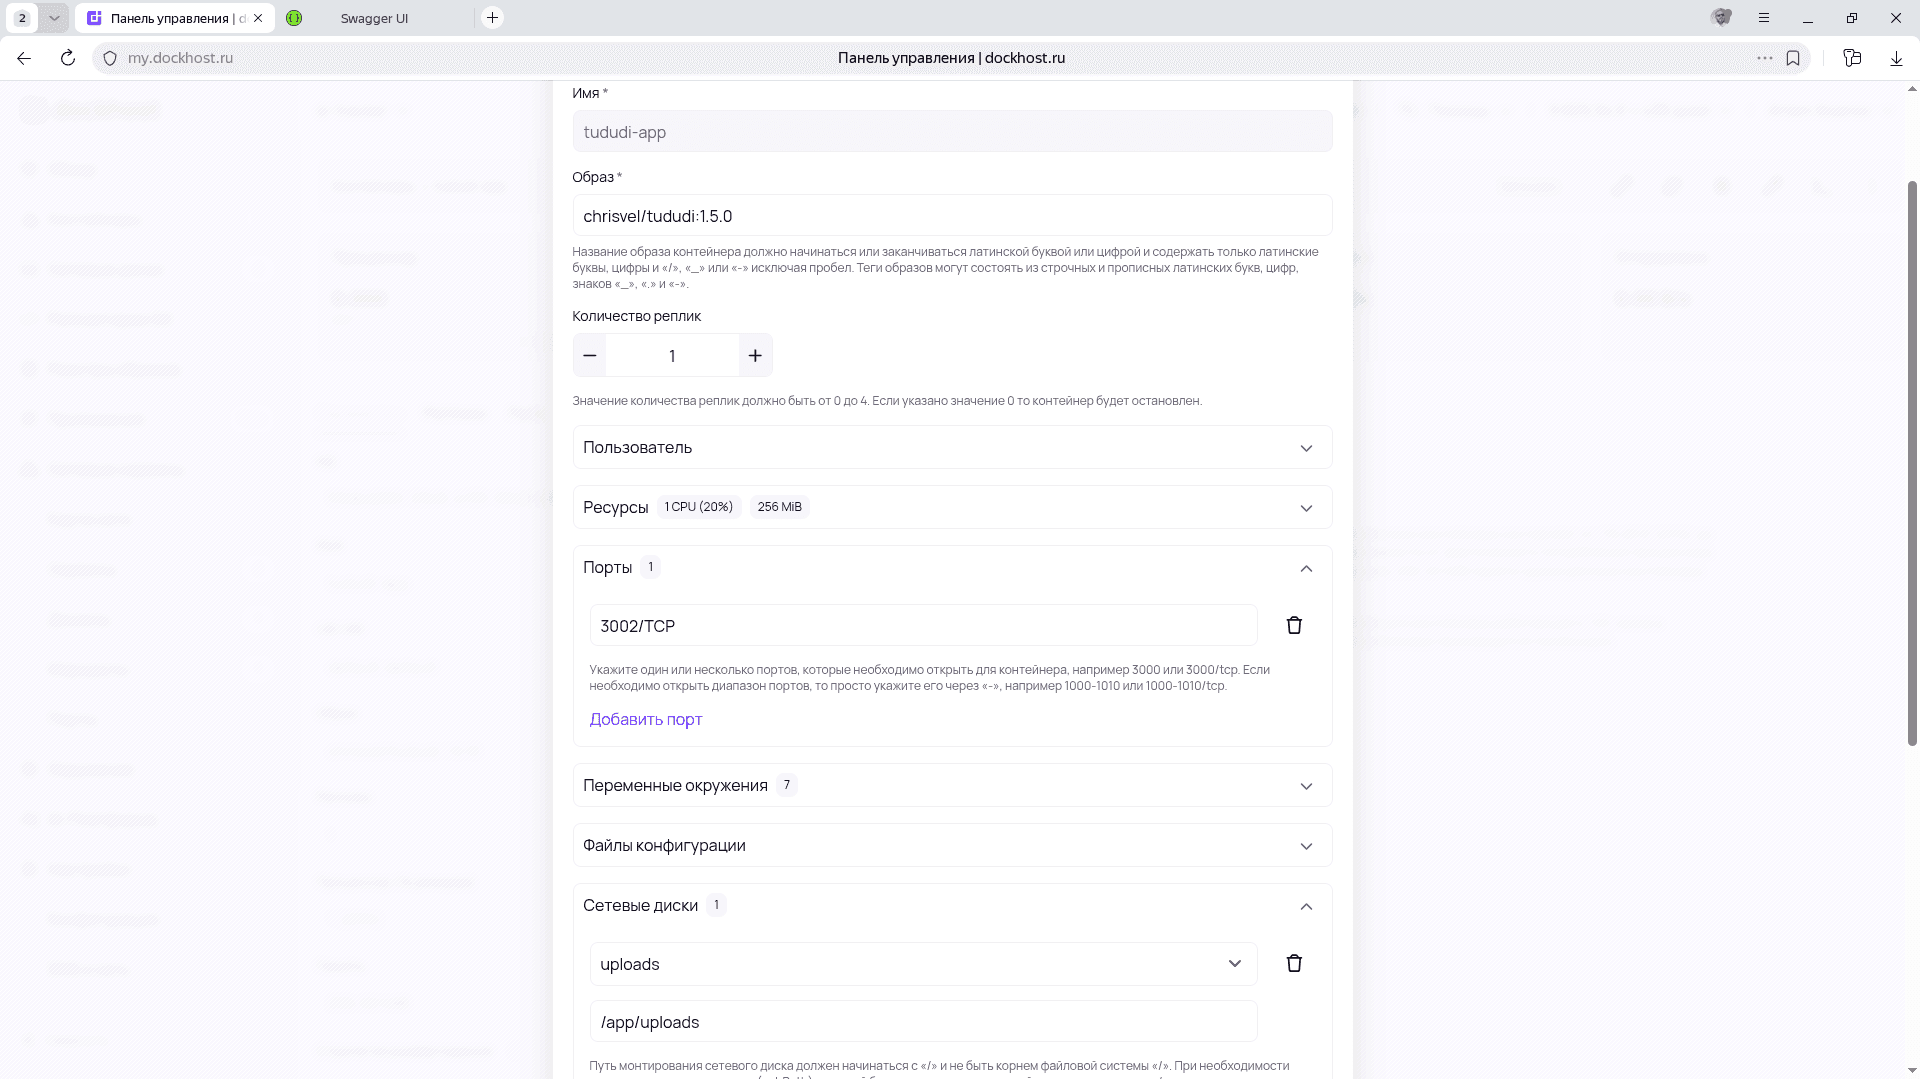Viewport: 1920px width, 1079px height.
Task: Edit the Образ image name field
Action: pos(952,216)
